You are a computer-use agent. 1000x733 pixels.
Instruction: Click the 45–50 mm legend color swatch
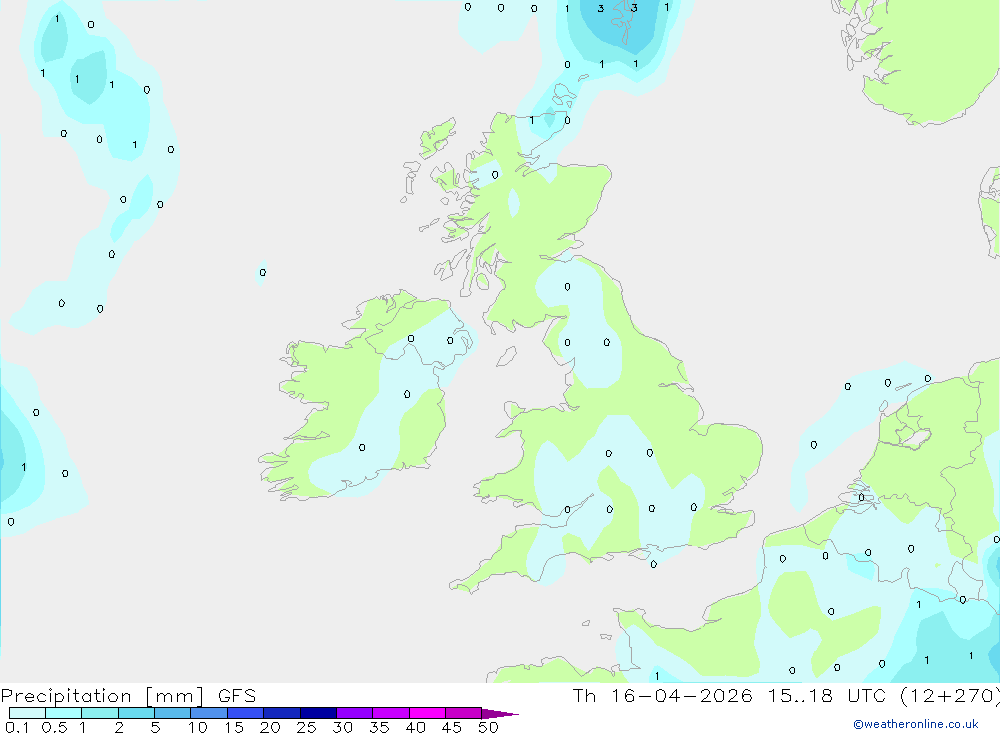point(463,713)
